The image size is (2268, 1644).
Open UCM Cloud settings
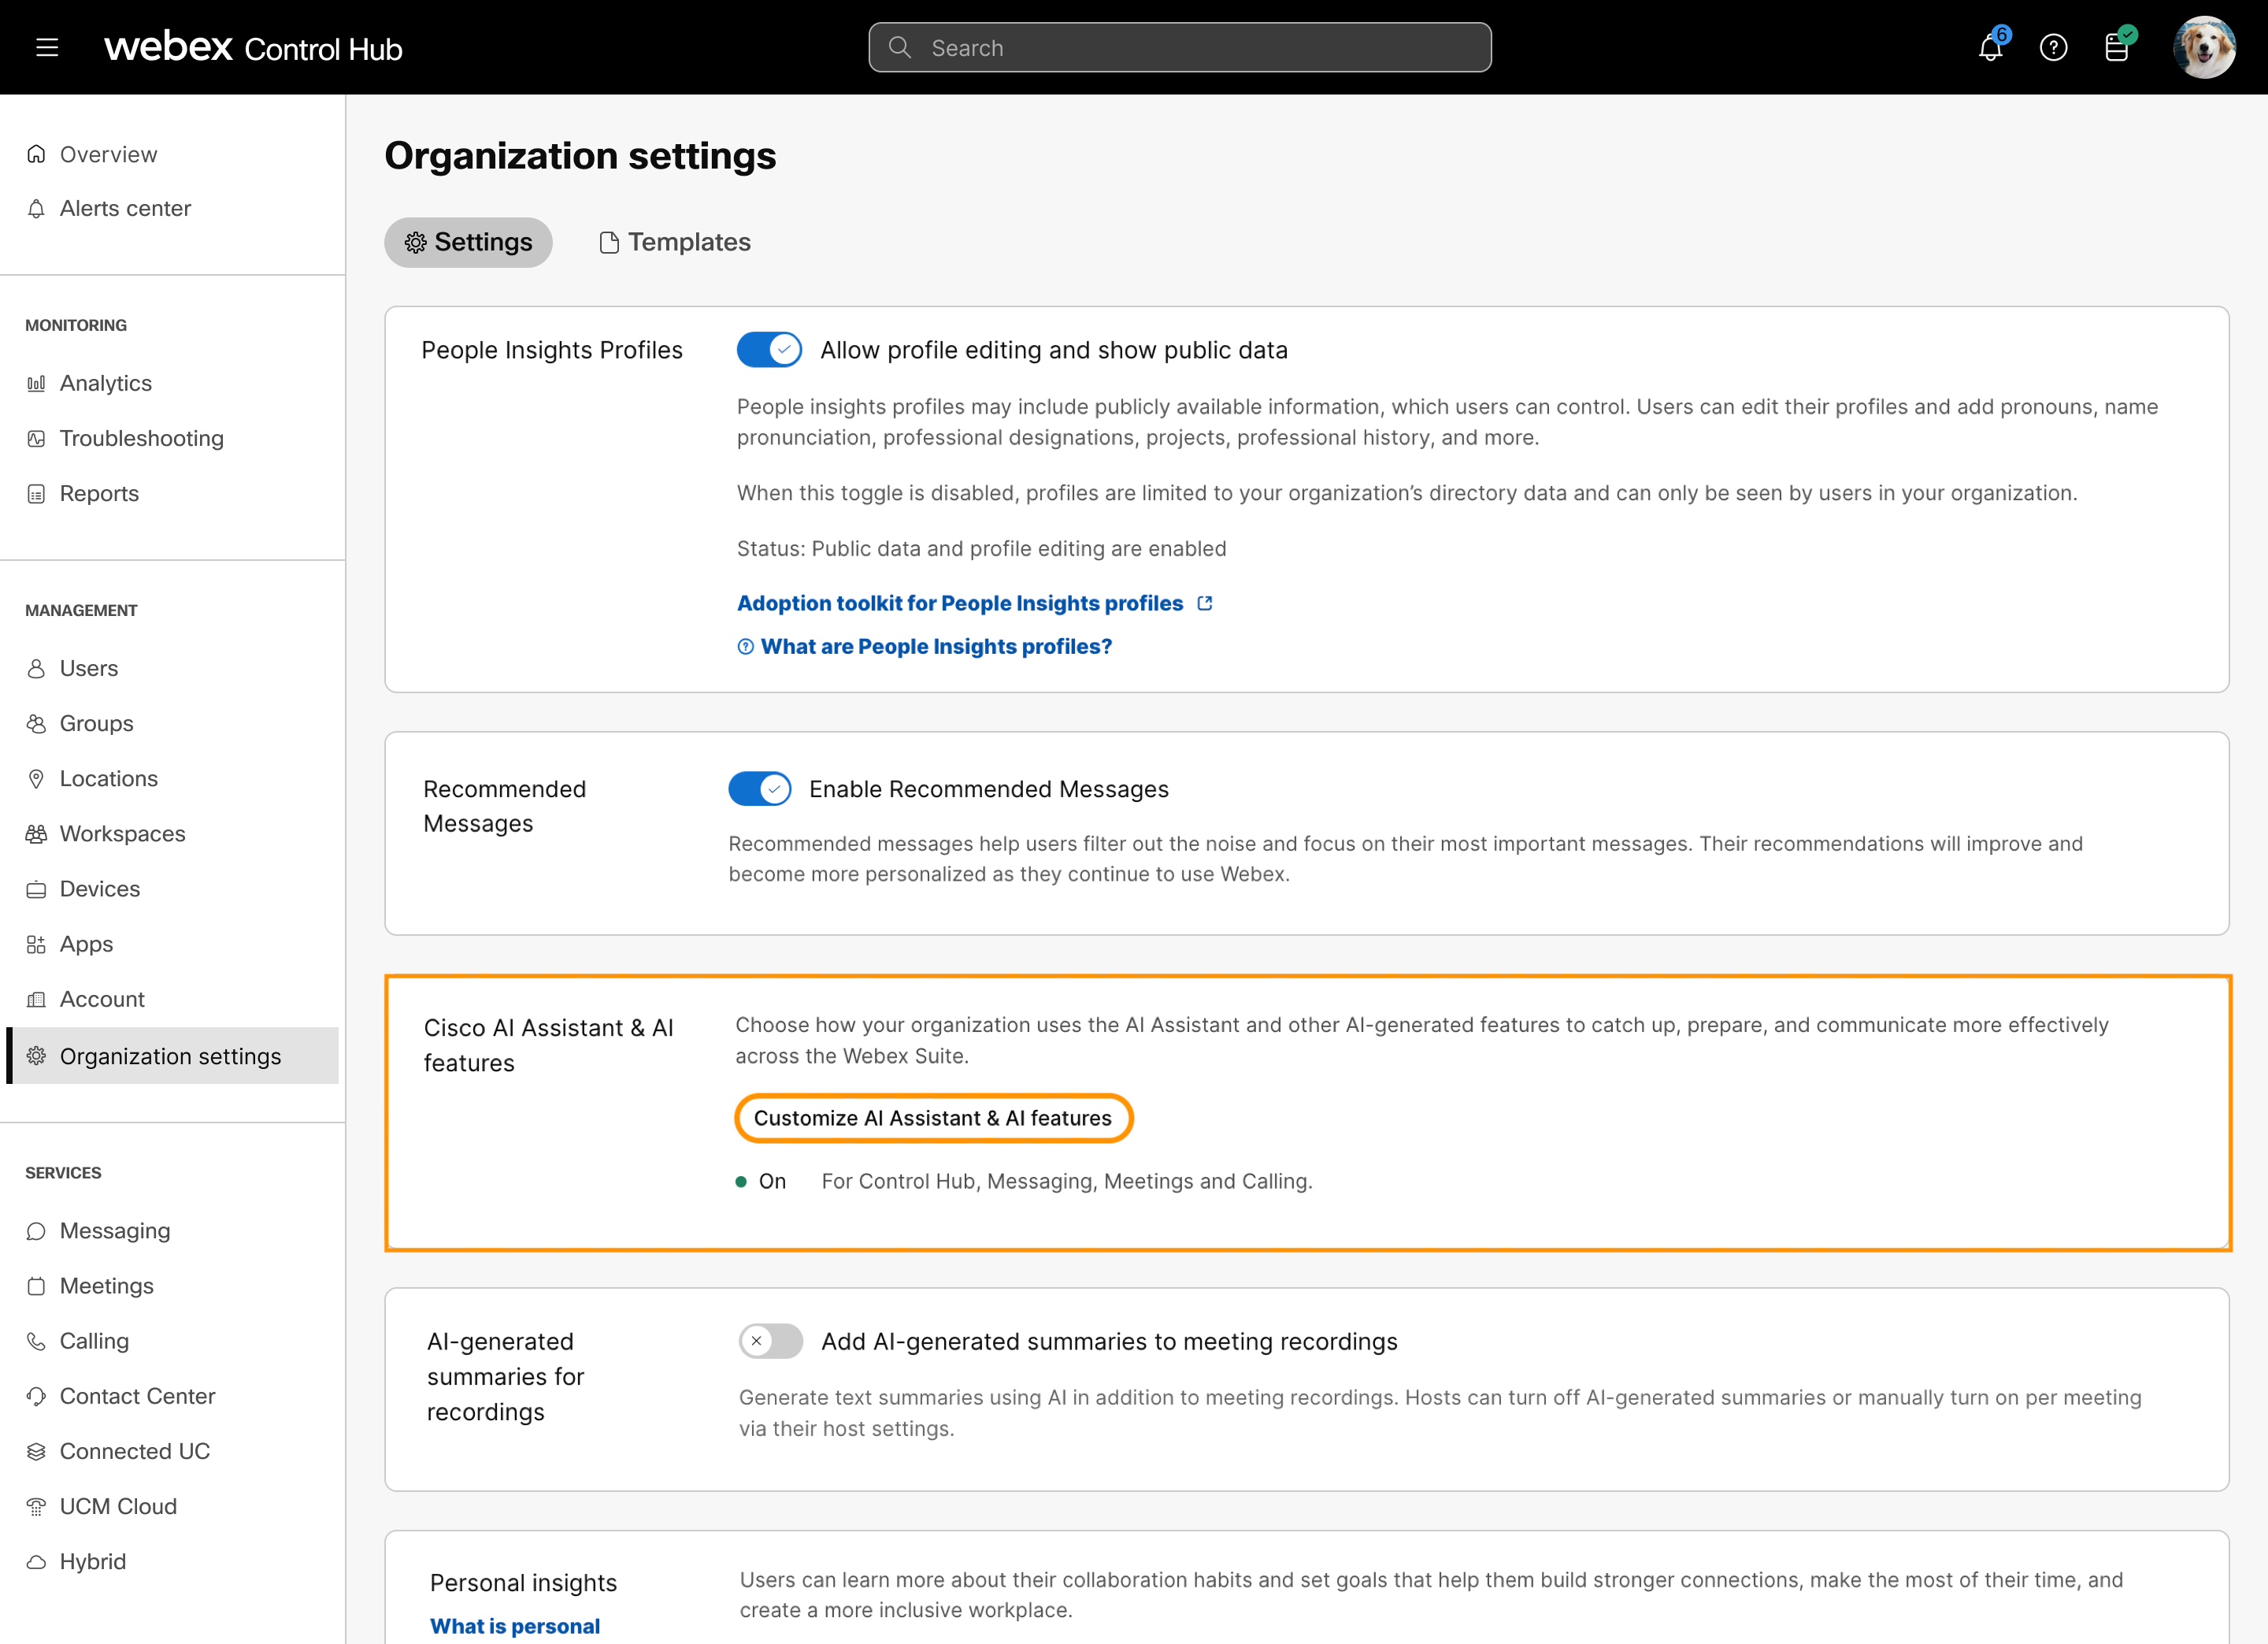click(x=117, y=1507)
